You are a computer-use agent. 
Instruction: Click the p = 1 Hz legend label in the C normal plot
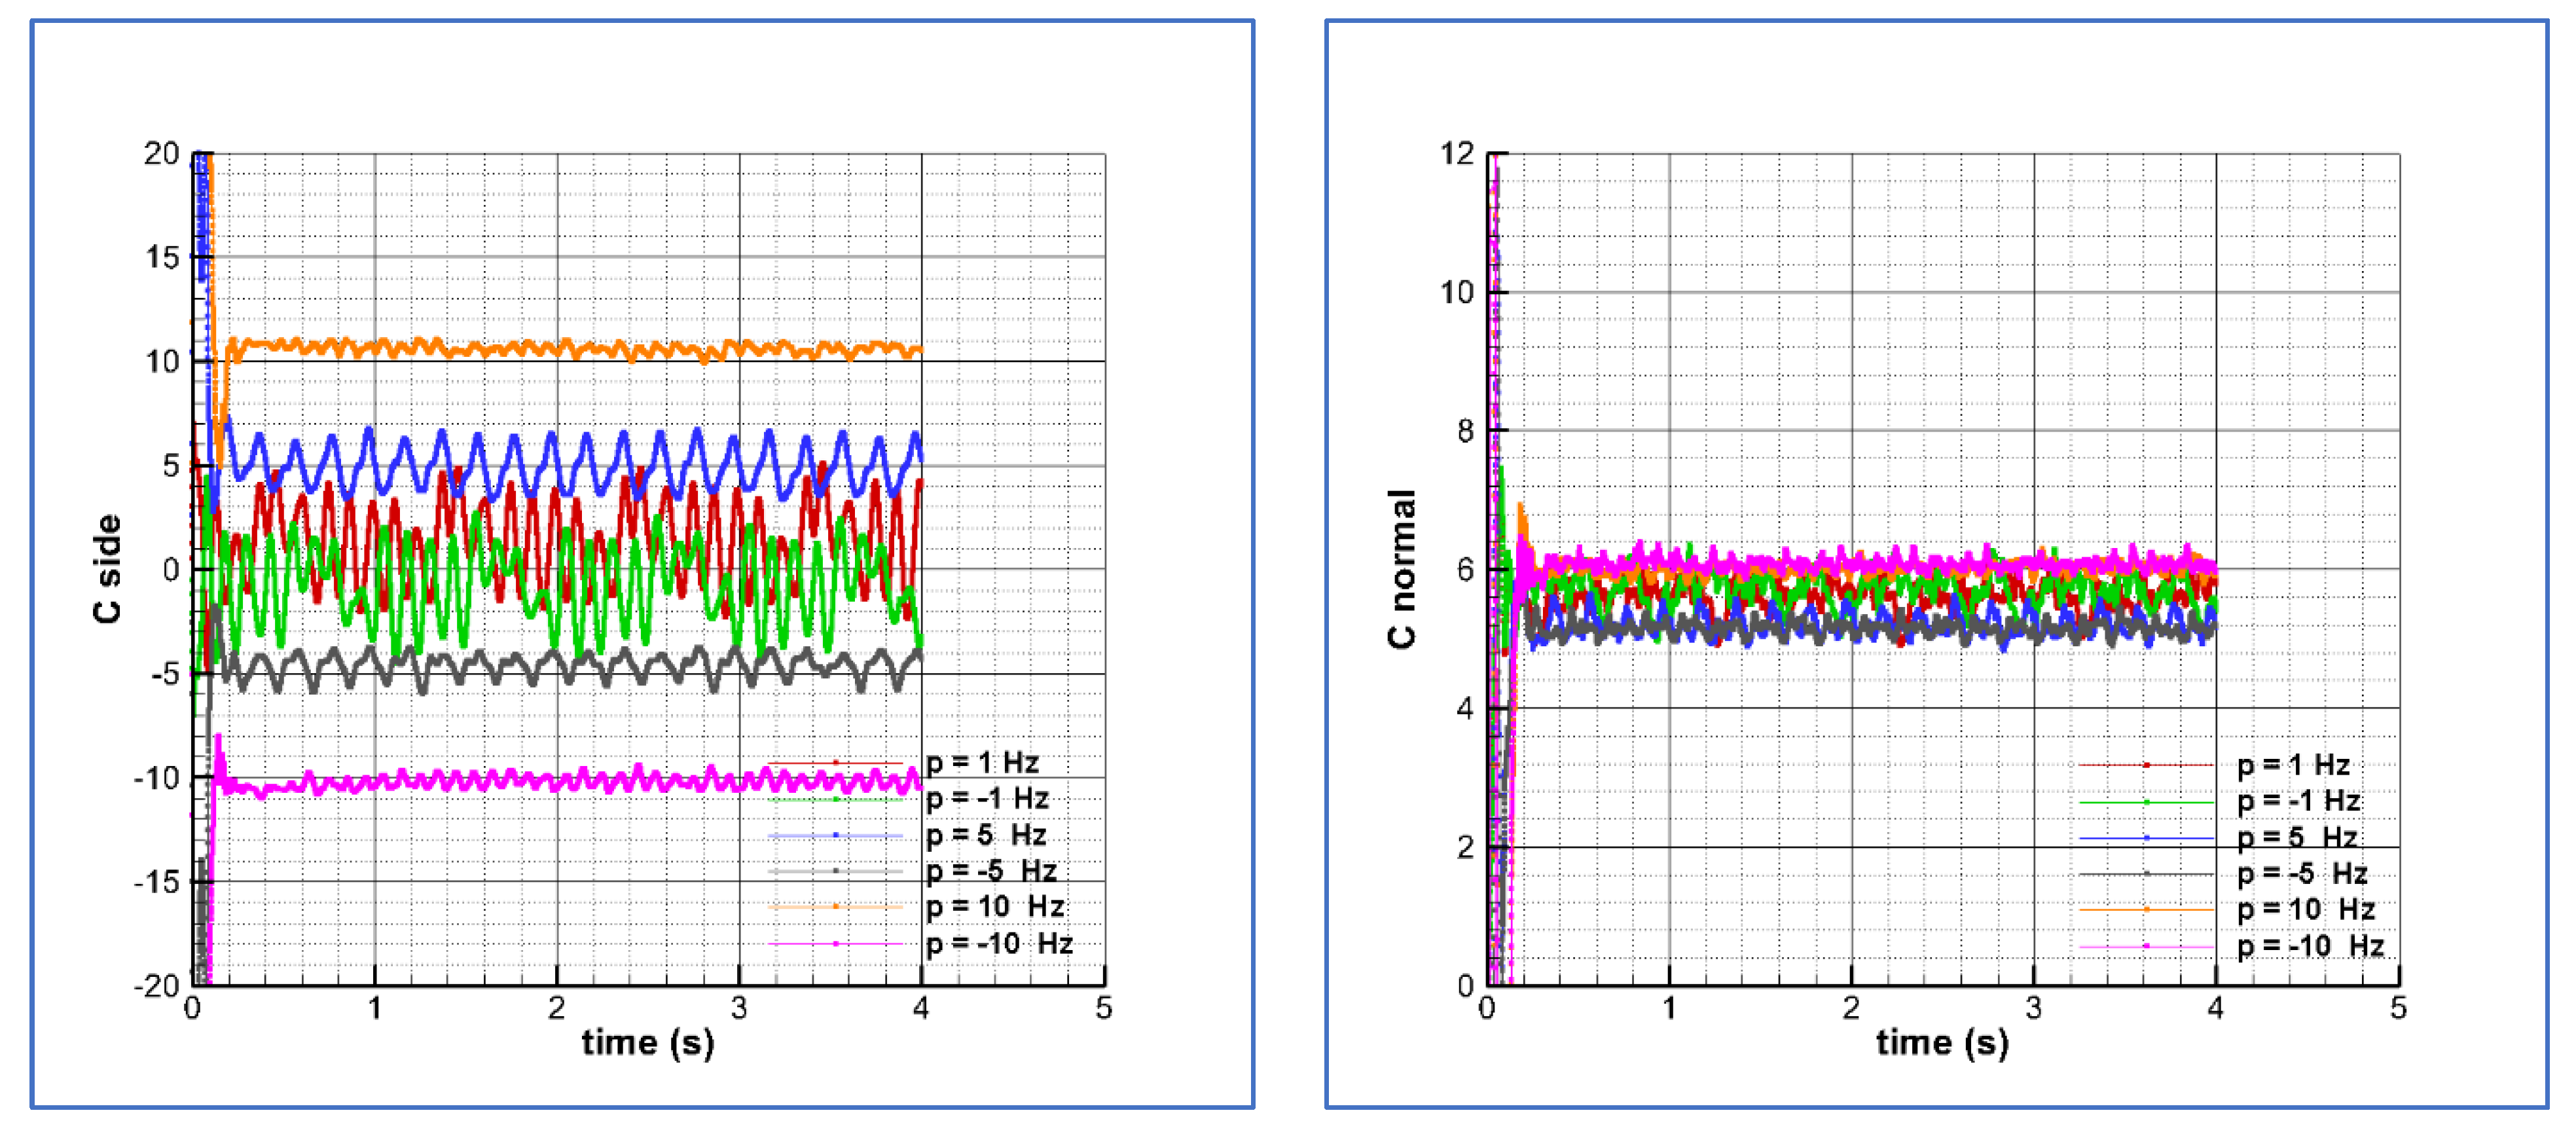pos(2293,766)
